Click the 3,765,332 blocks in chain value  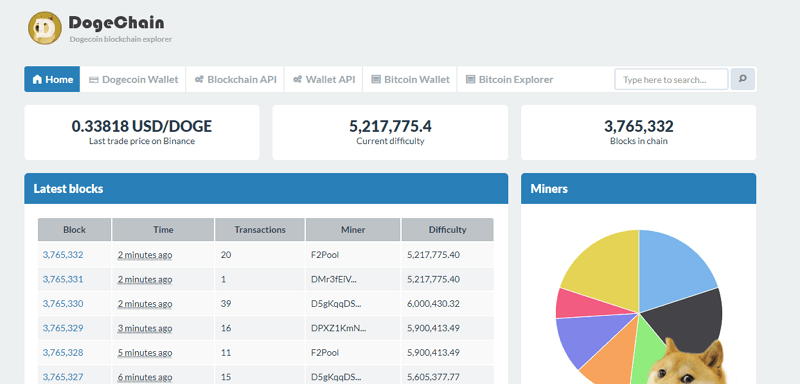pos(639,126)
